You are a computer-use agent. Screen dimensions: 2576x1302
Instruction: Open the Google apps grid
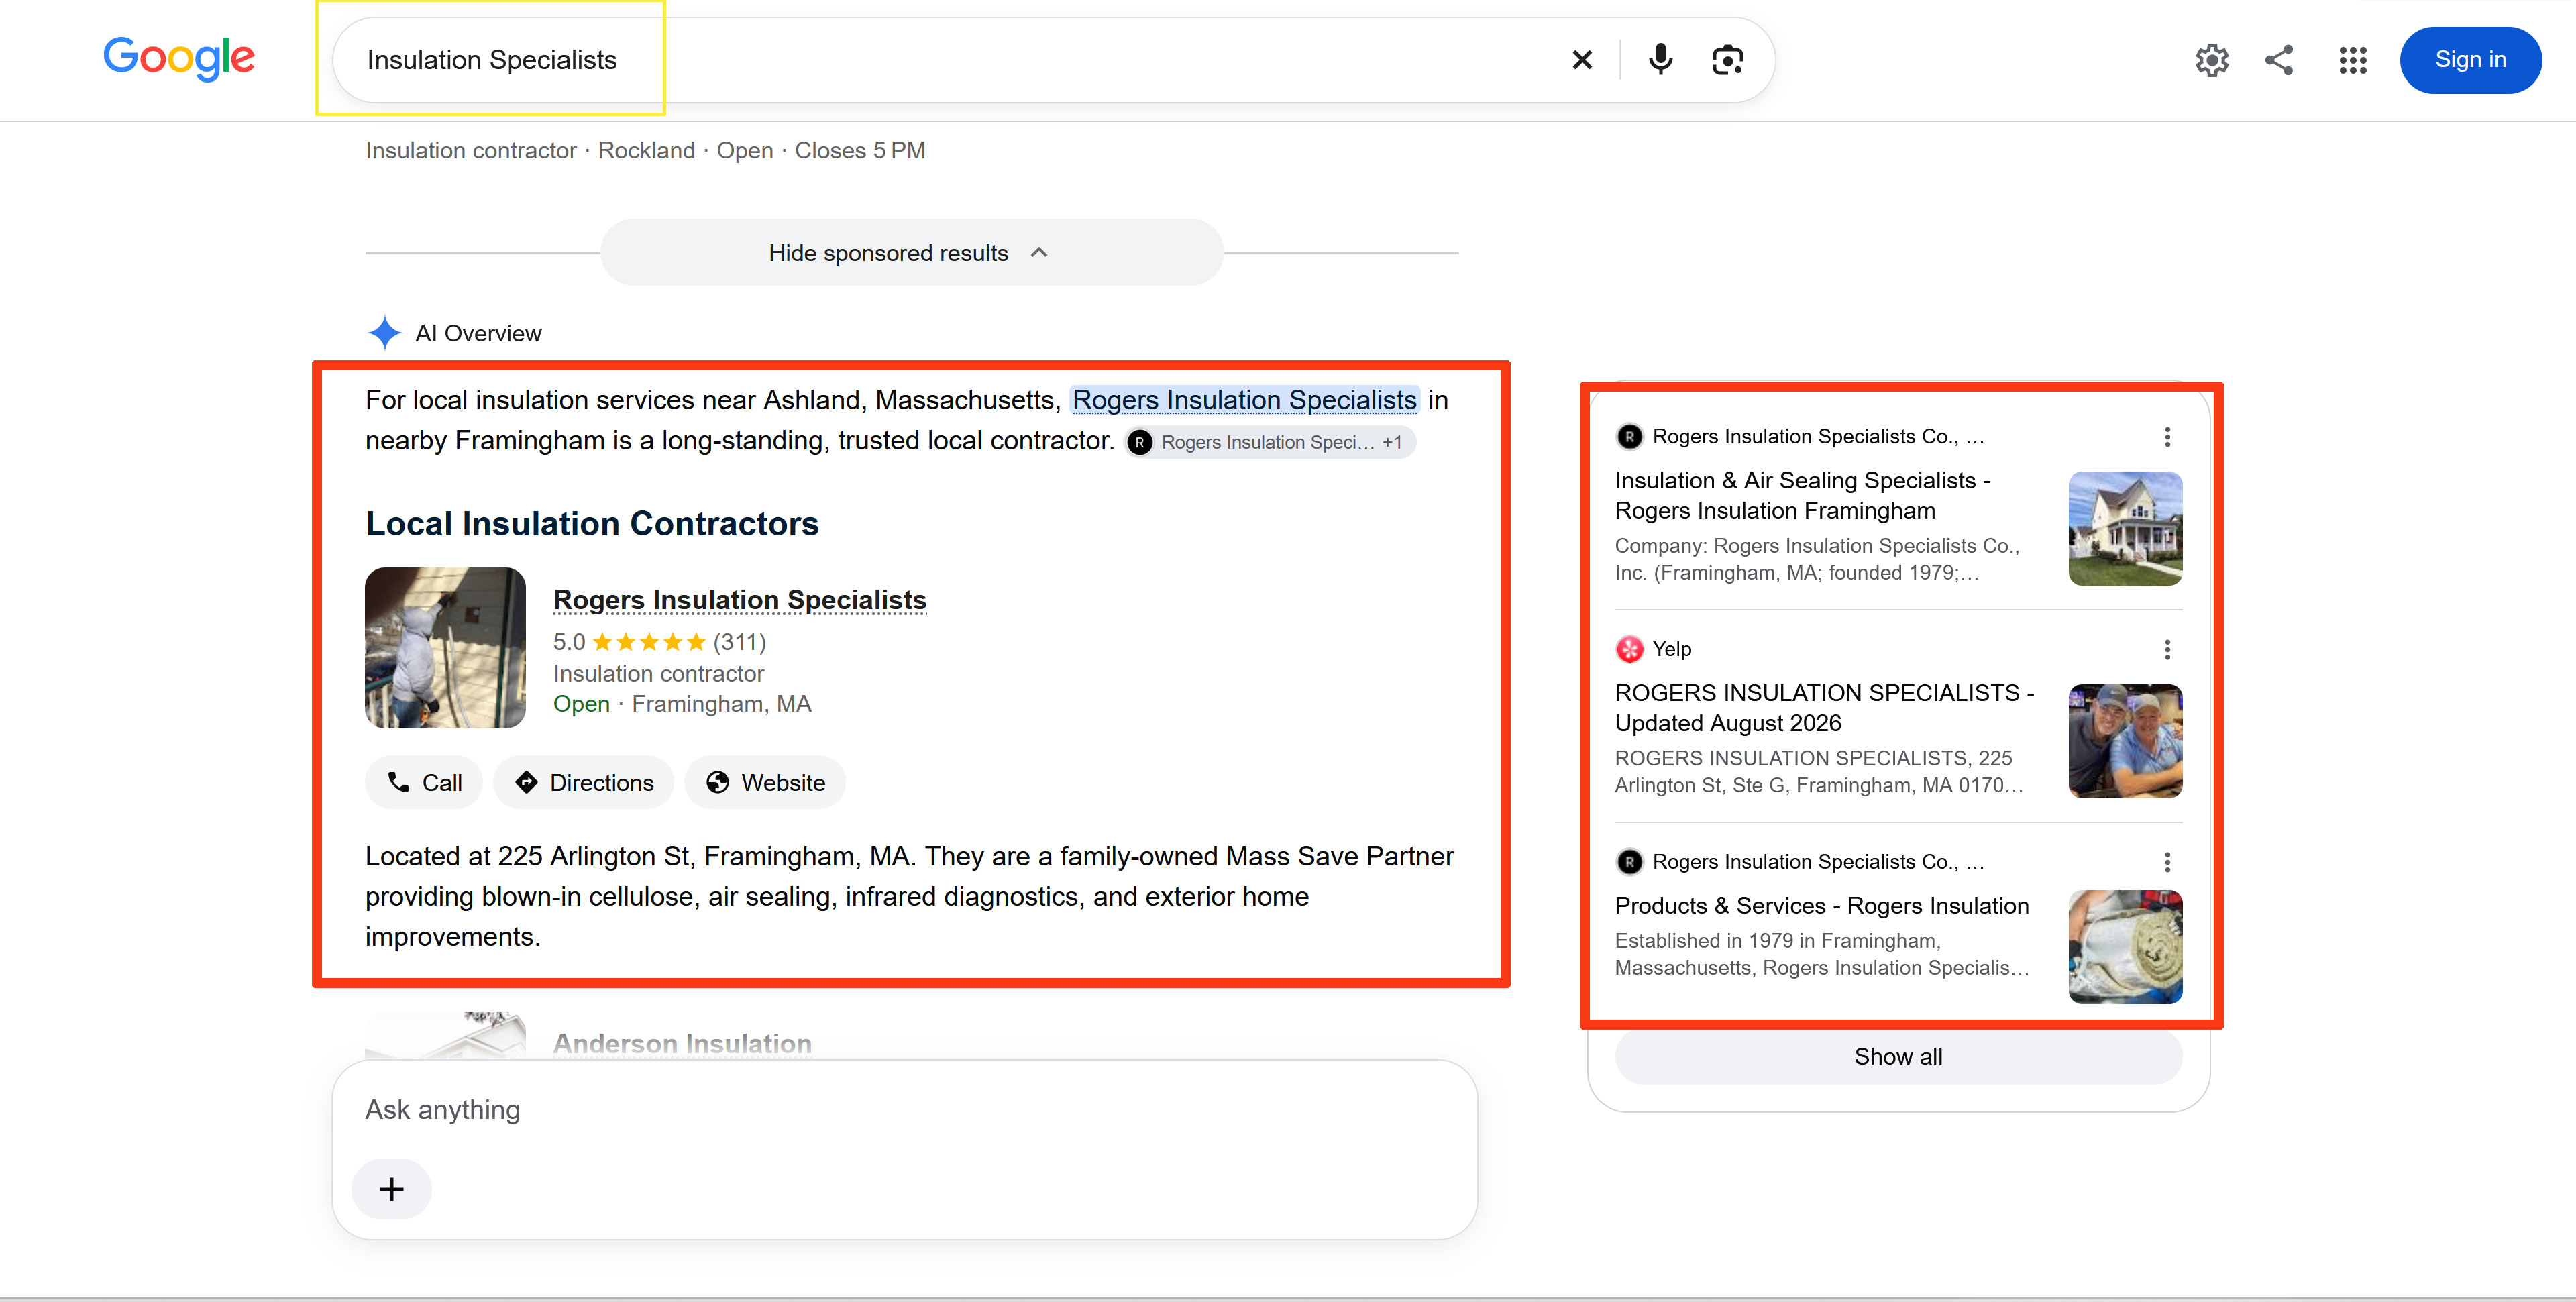coord(2353,60)
